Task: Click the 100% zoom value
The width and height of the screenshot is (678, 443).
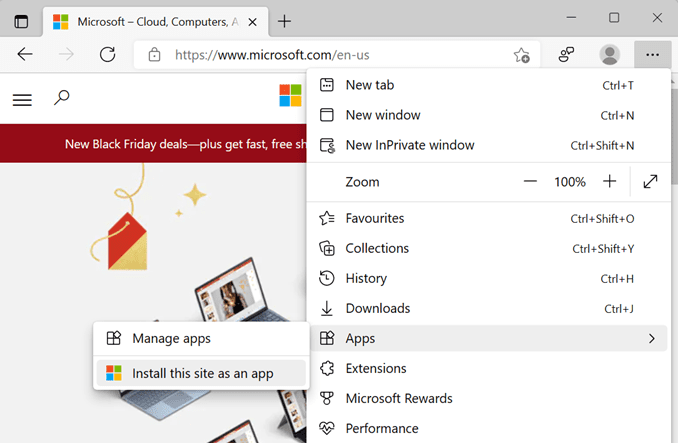Action: (x=570, y=182)
